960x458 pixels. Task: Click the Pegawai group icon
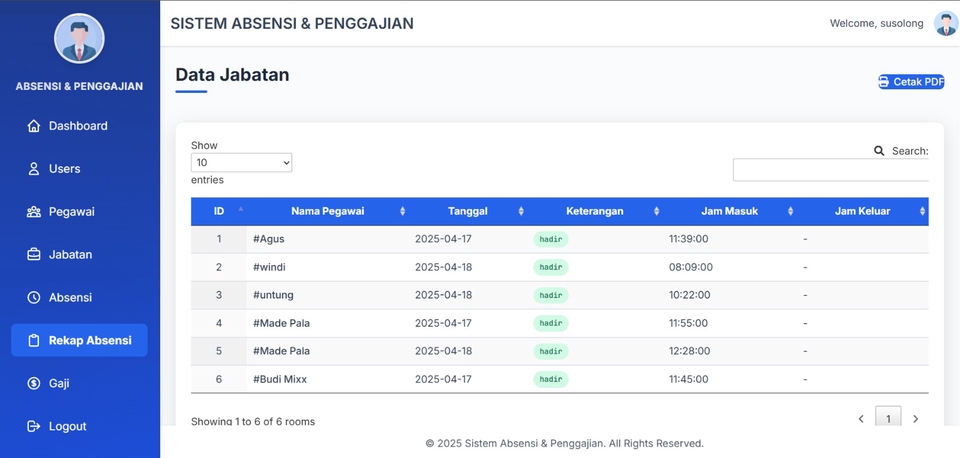point(34,212)
